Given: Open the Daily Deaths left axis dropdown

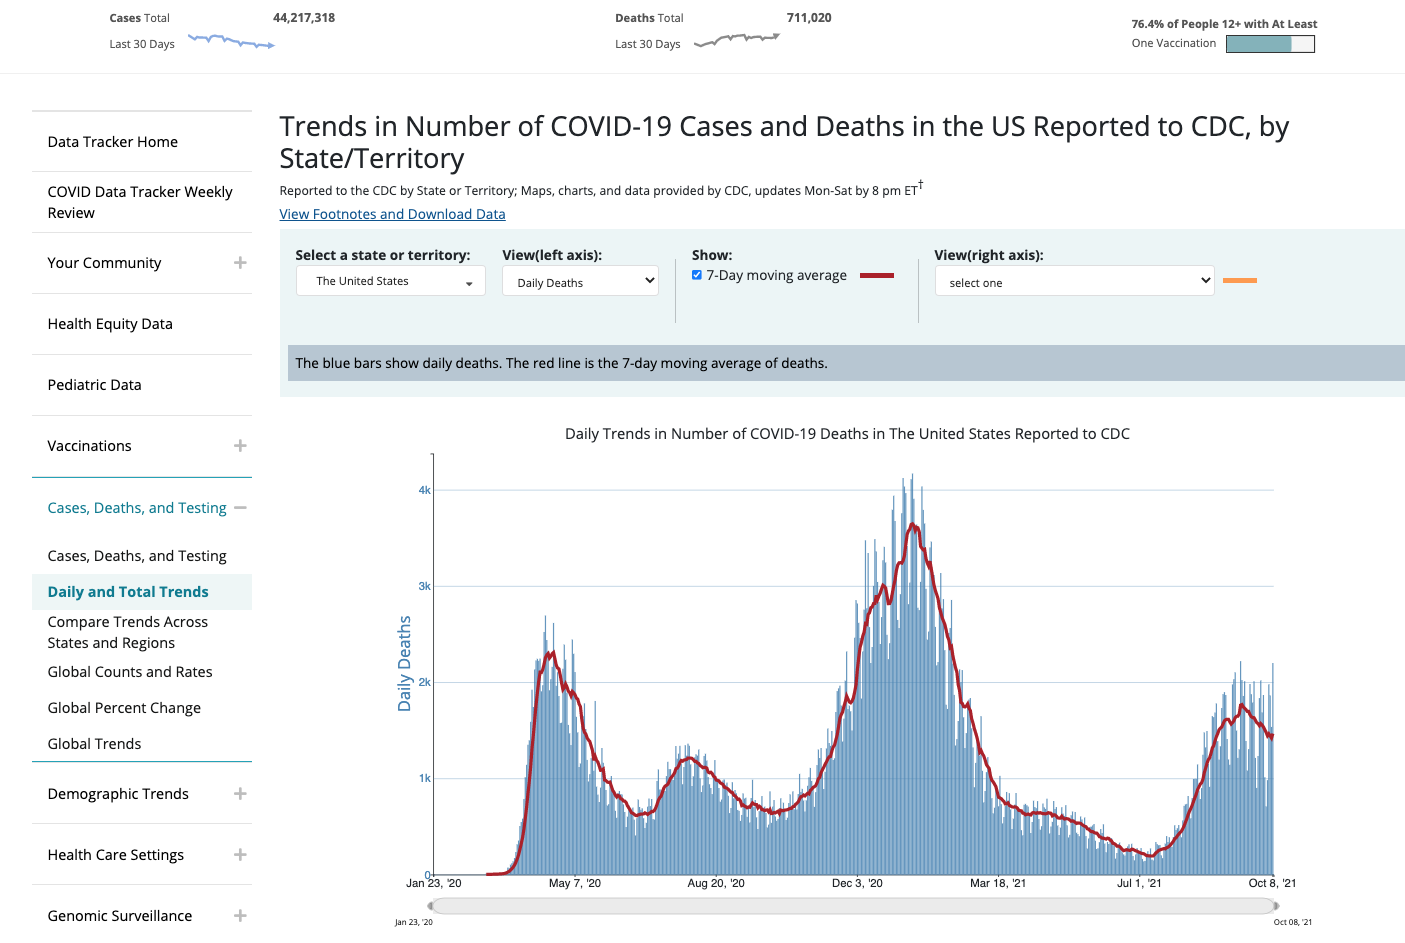Looking at the screenshot, I should (x=580, y=281).
